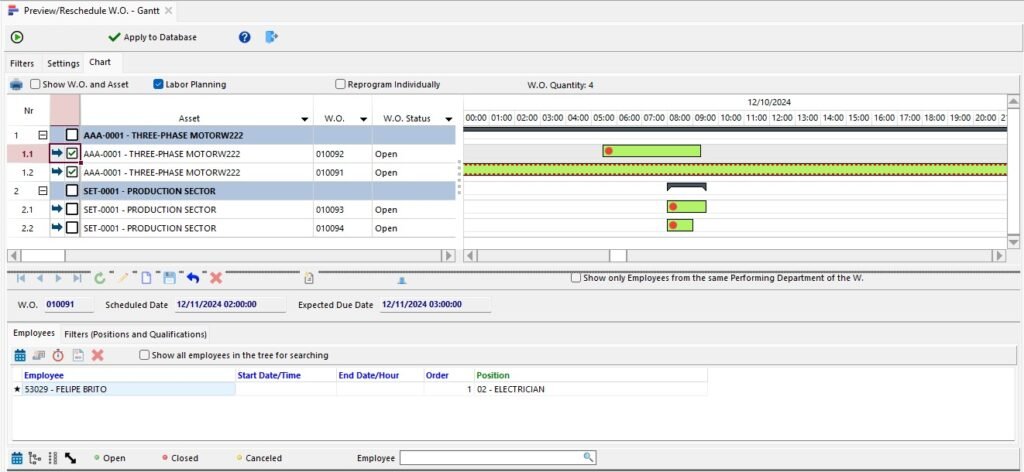Go to next record navigation icon
1024x472 pixels.
coord(58,278)
